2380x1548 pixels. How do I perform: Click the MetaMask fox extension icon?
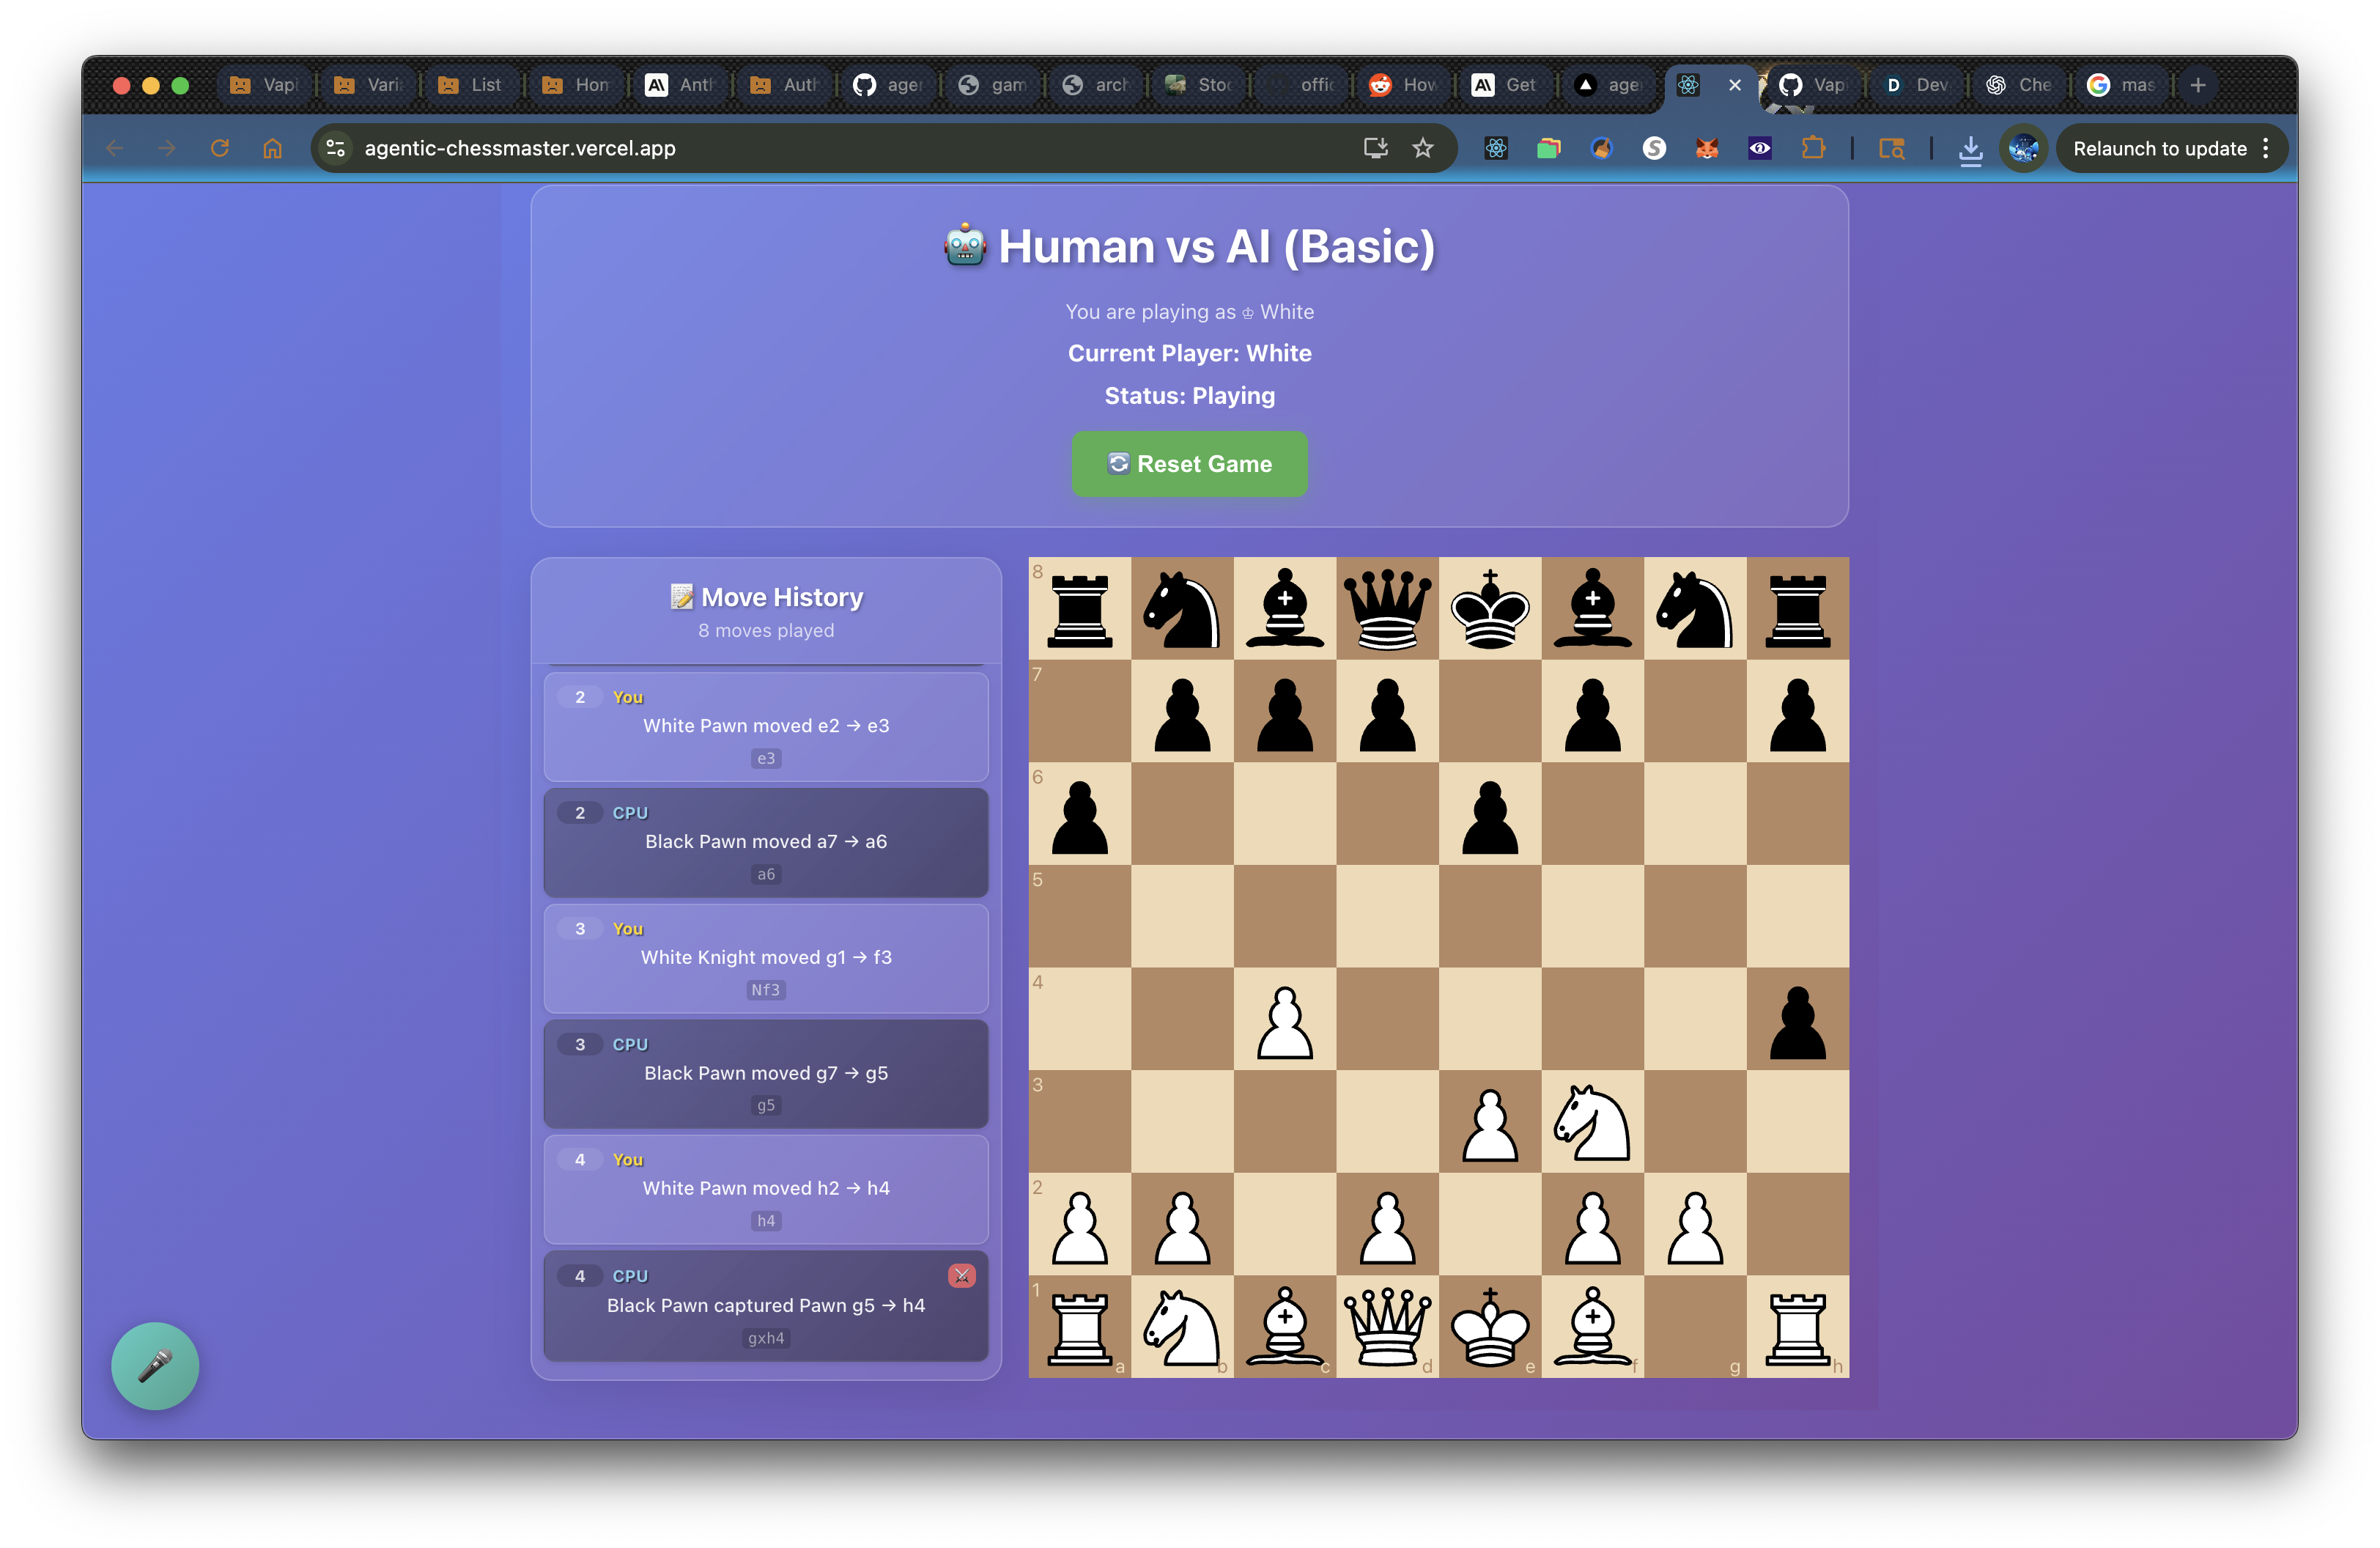click(x=1707, y=148)
